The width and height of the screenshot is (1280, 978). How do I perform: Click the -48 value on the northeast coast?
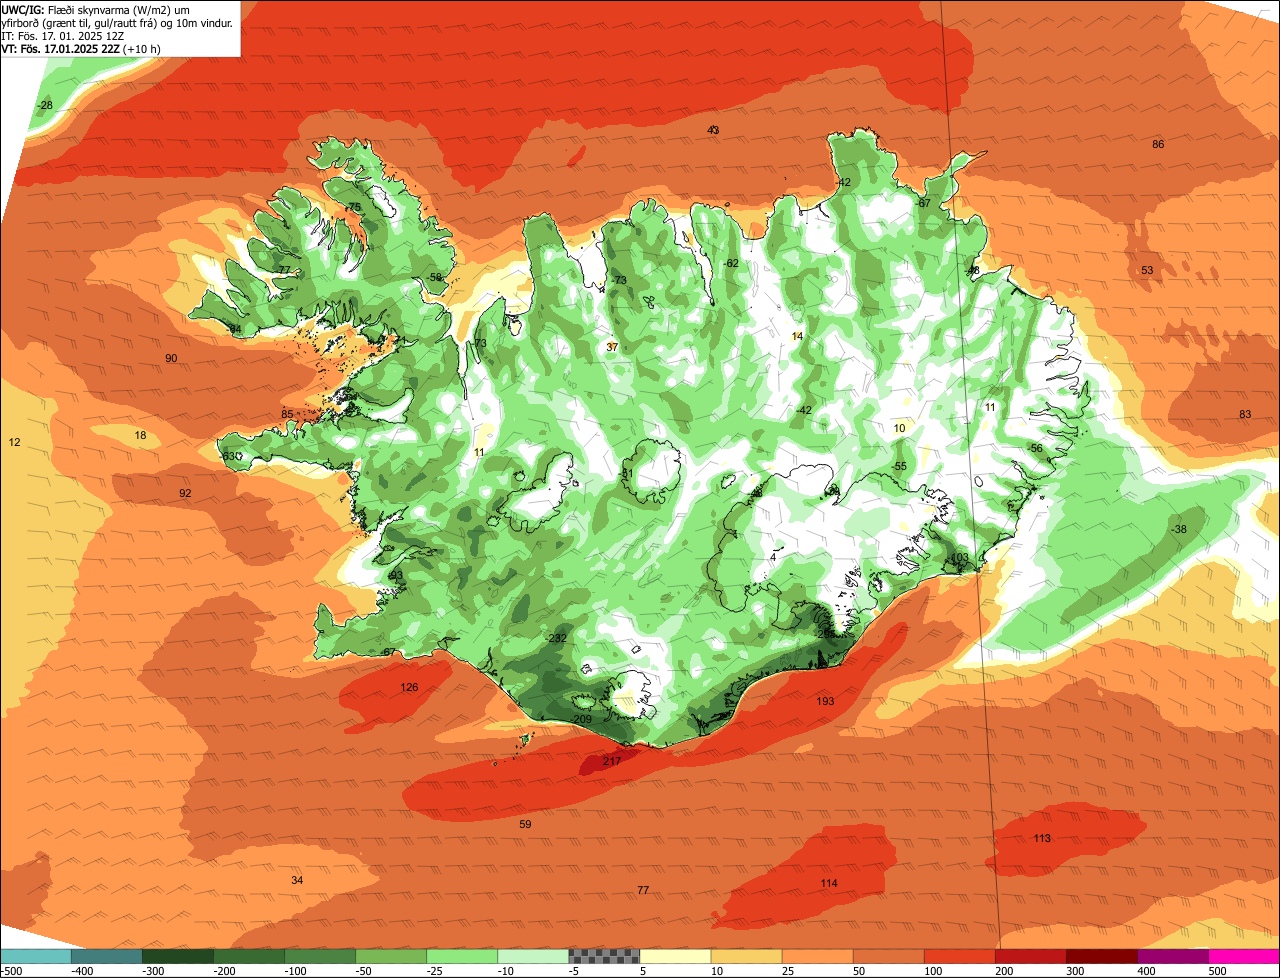[972, 271]
